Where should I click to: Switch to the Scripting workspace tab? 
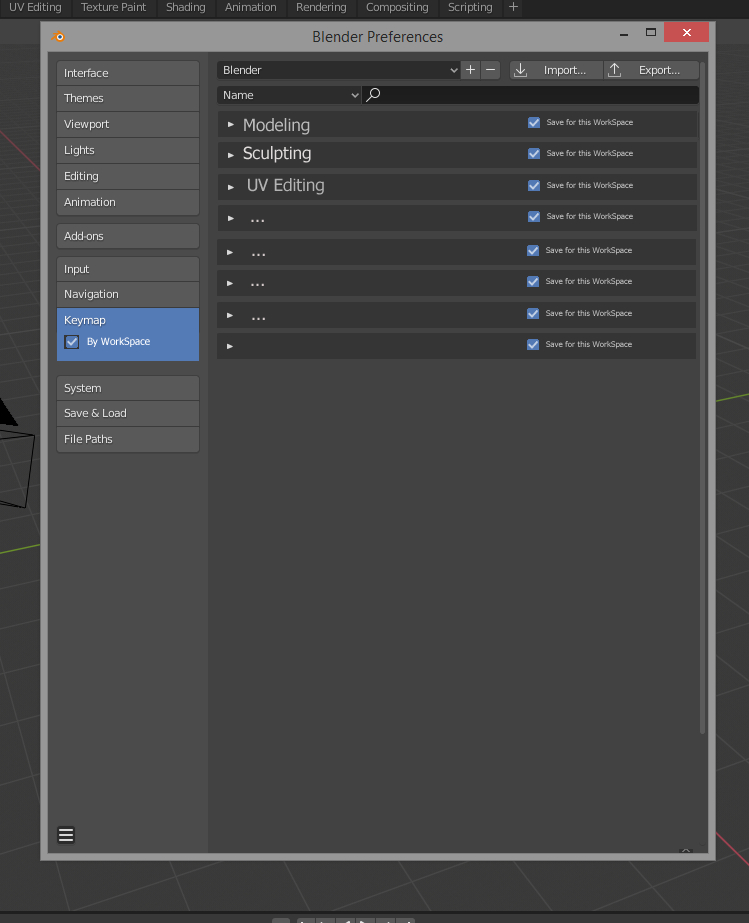pyautogui.click(x=470, y=7)
